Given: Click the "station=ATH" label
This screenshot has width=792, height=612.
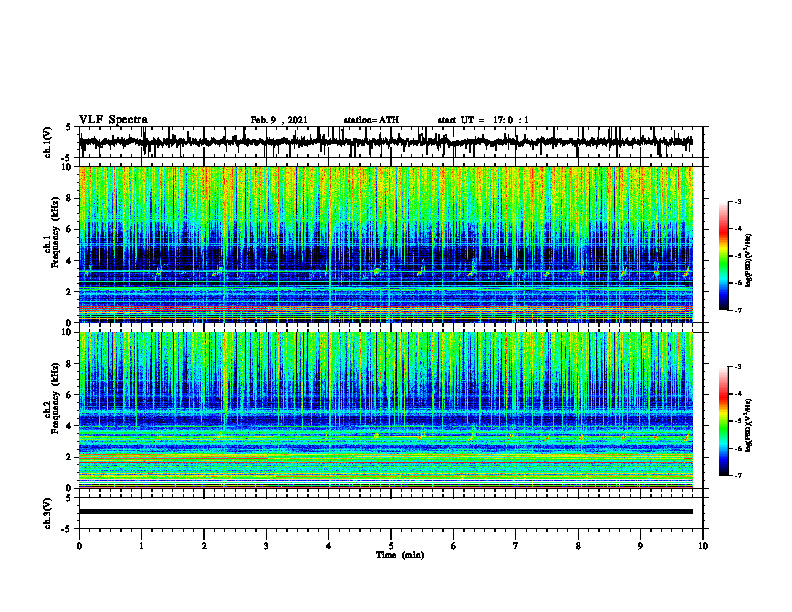Looking at the screenshot, I should pos(371,120).
